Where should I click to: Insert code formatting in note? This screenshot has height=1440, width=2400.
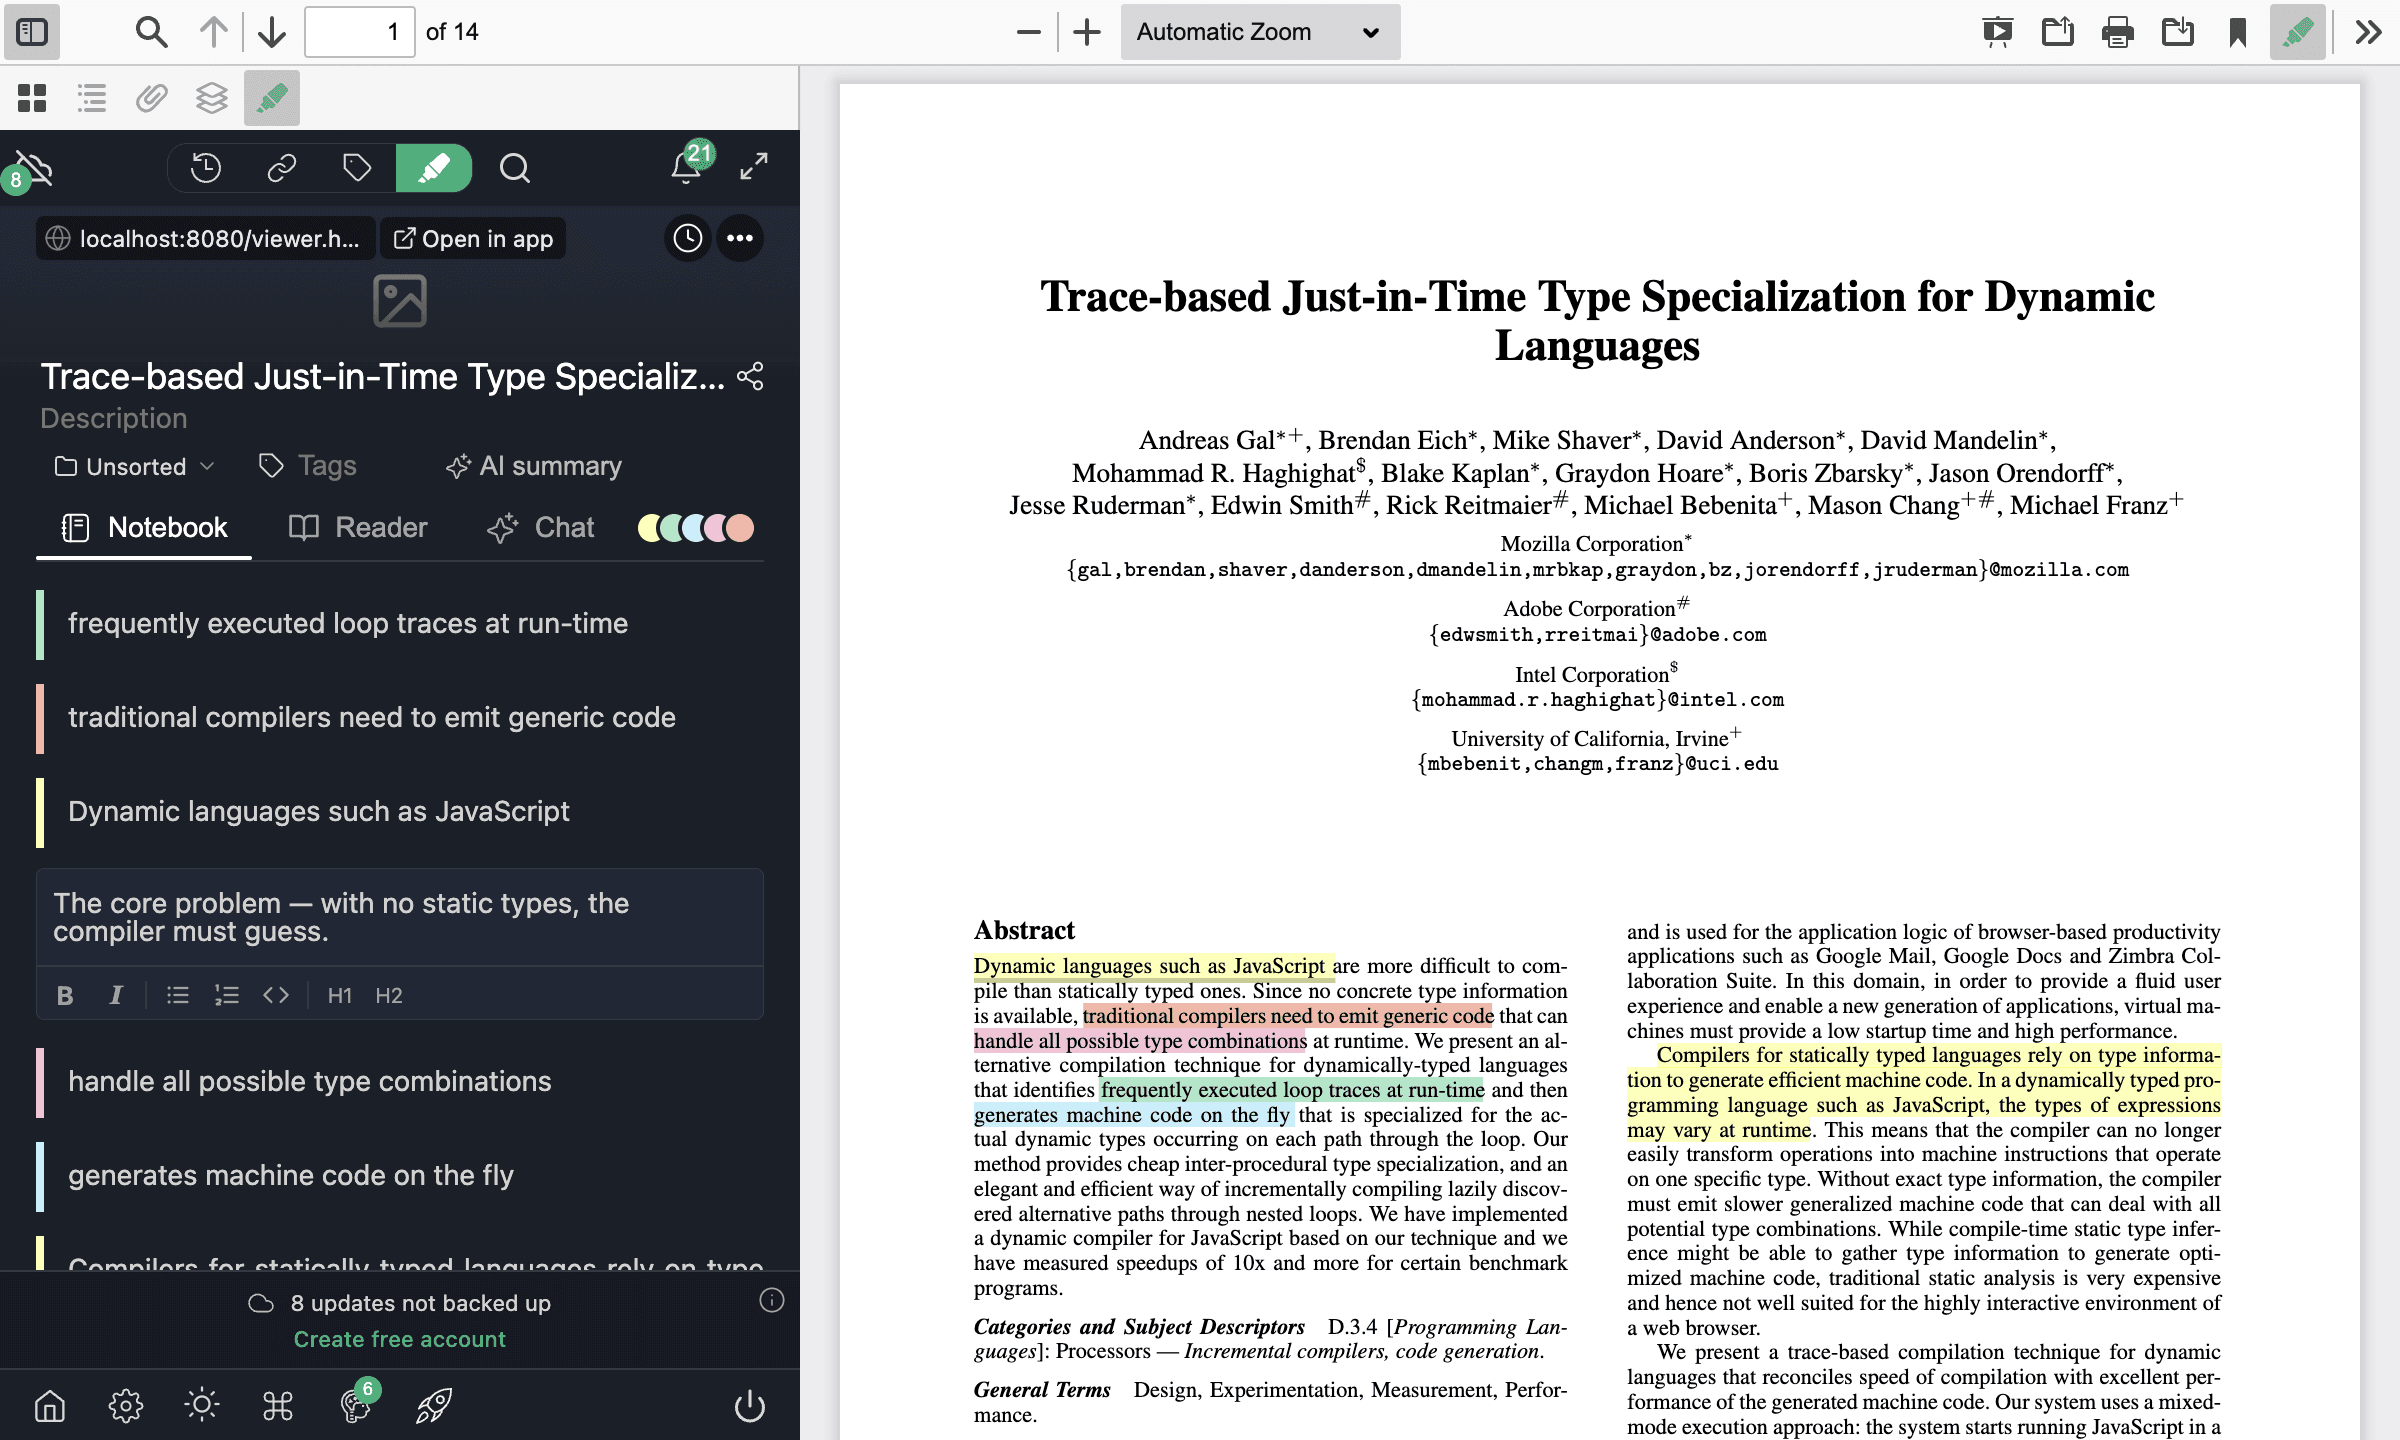coord(276,995)
